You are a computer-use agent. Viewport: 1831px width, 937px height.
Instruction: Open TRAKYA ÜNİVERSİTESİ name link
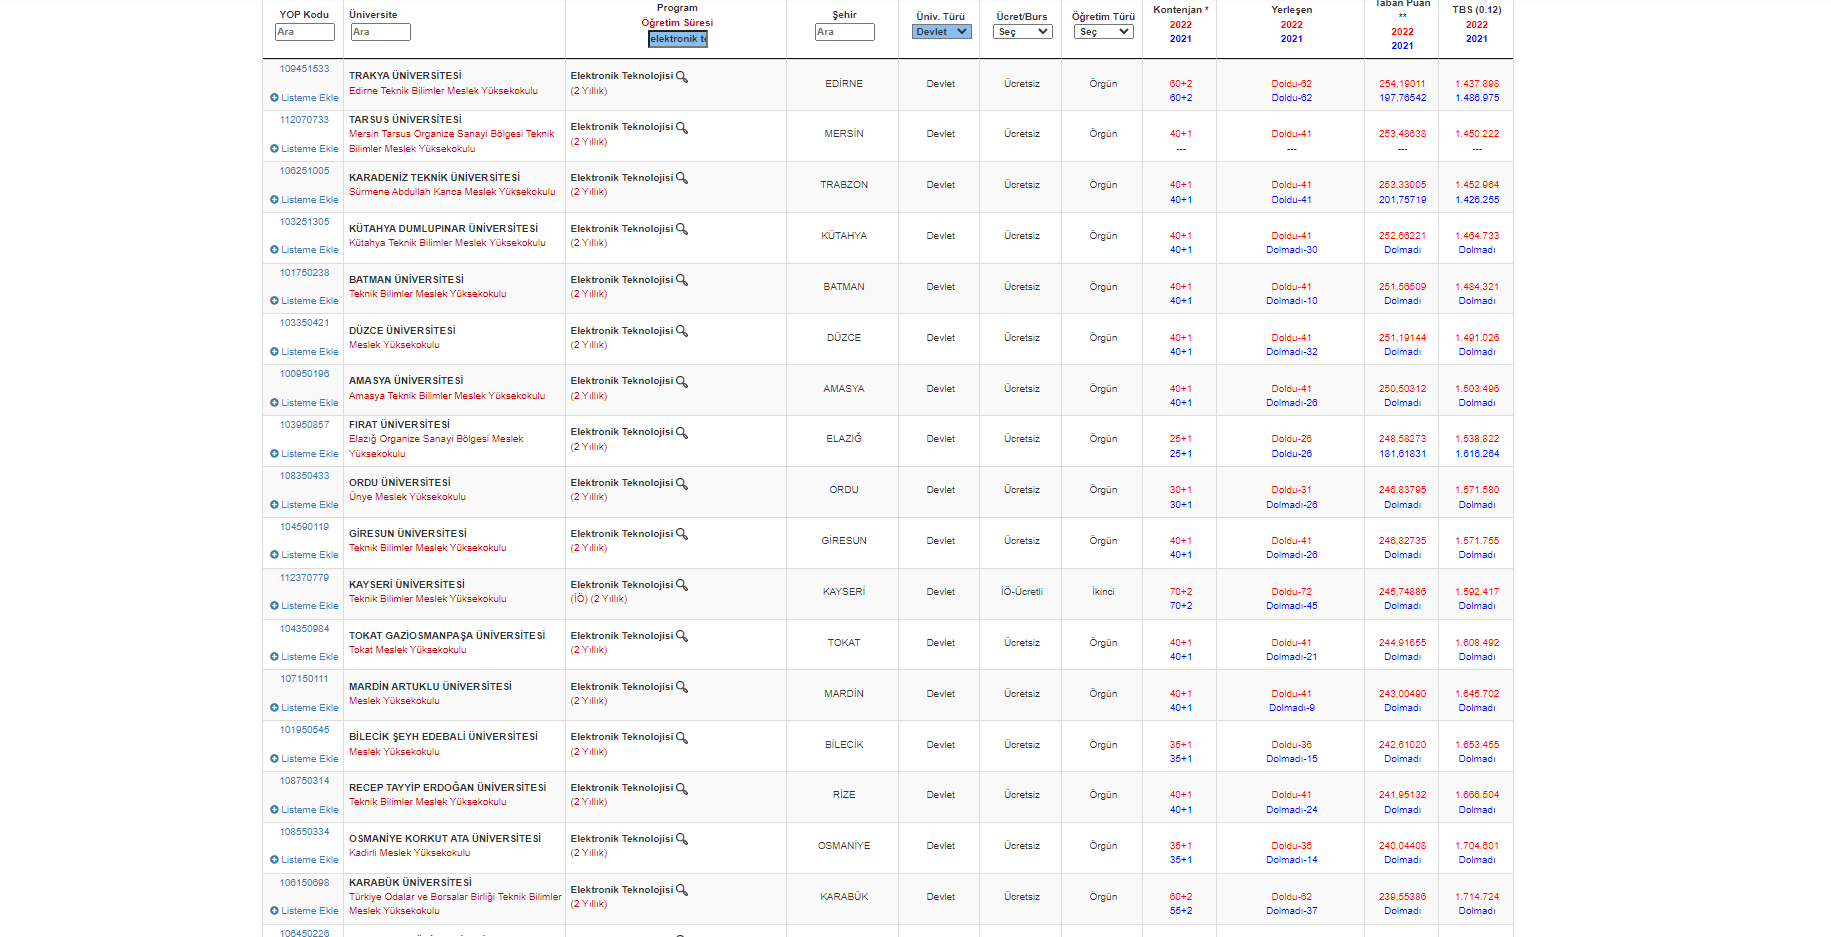tap(405, 76)
